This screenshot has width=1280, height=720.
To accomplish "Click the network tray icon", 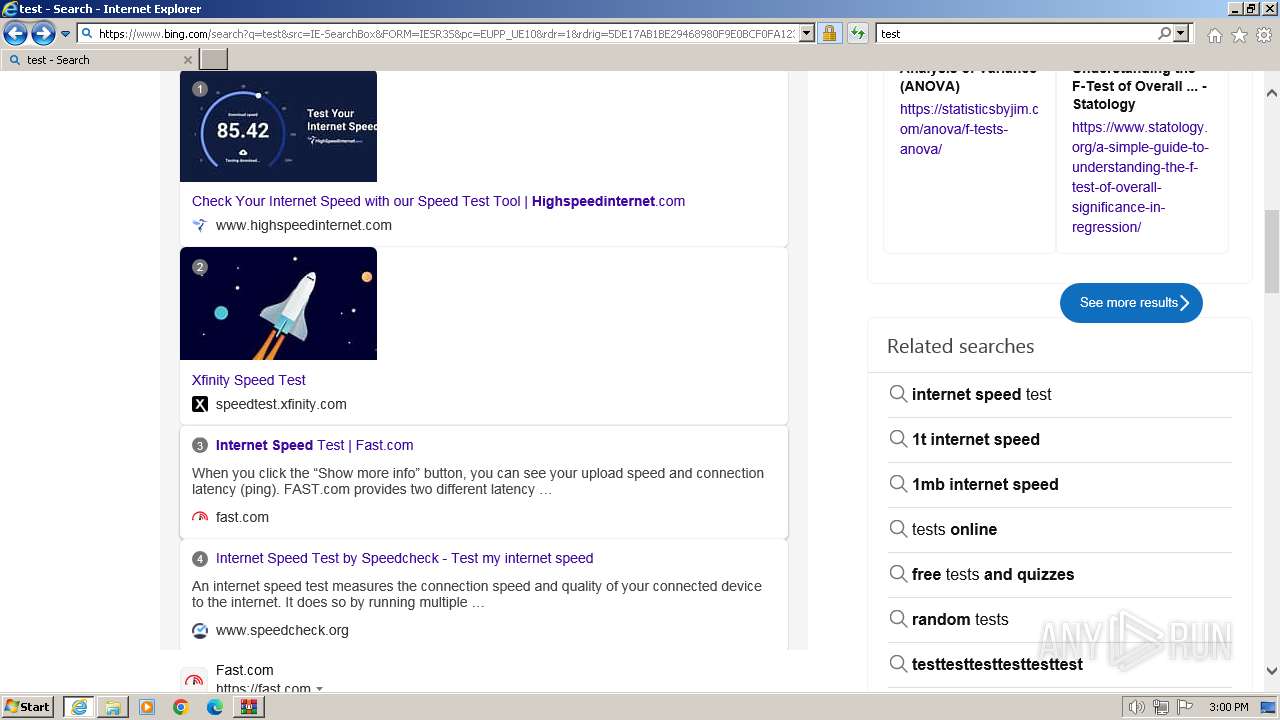I will pyautogui.click(x=1161, y=707).
